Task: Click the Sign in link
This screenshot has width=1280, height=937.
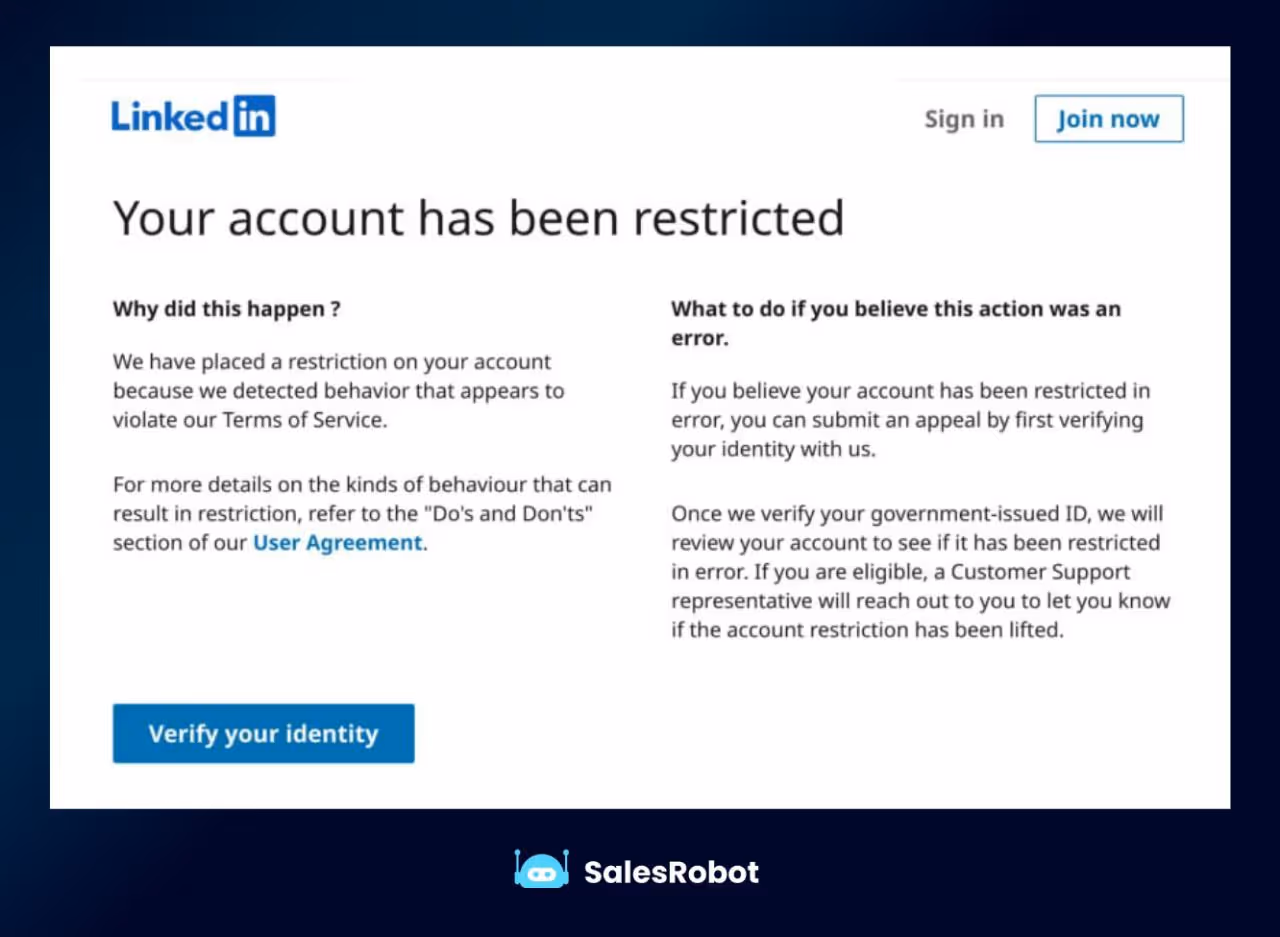Action: (963, 119)
